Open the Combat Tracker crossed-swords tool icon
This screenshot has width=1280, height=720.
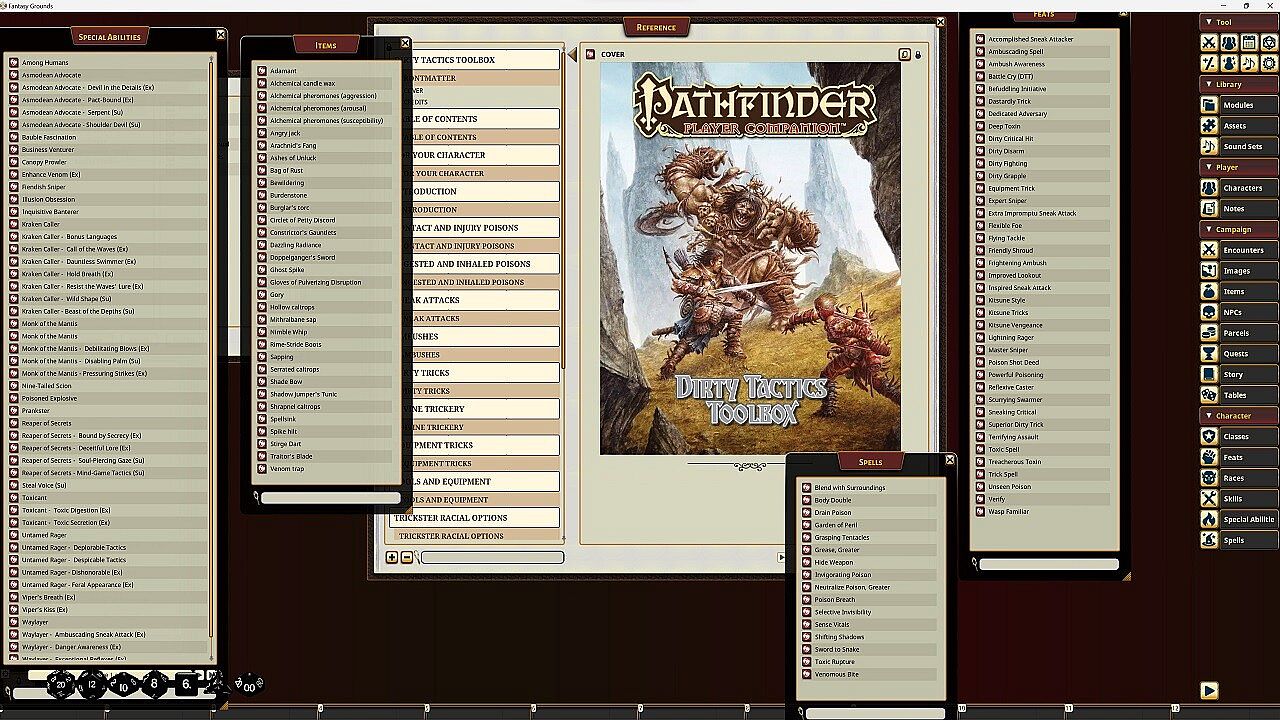click(x=1209, y=42)
